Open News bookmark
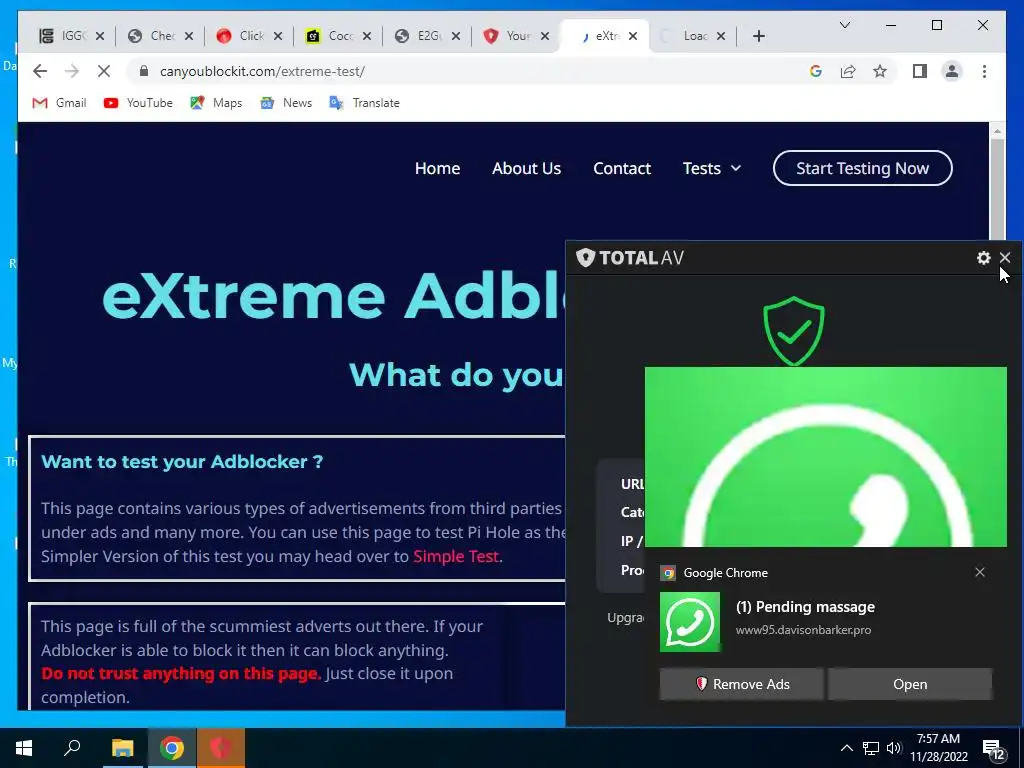This screenshot has height=768, width=1024. point(286,103)
